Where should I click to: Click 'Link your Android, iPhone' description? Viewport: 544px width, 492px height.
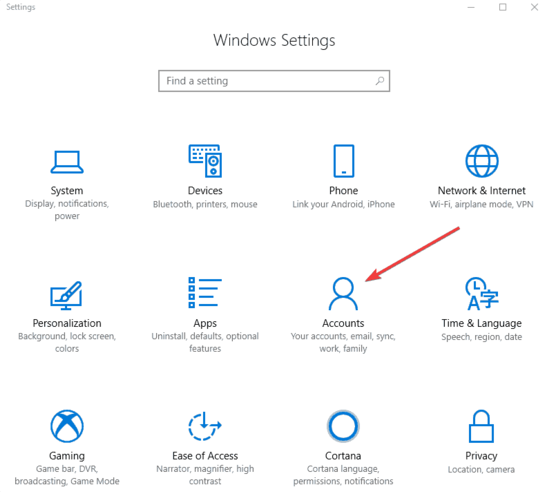(x=343, y=204)
